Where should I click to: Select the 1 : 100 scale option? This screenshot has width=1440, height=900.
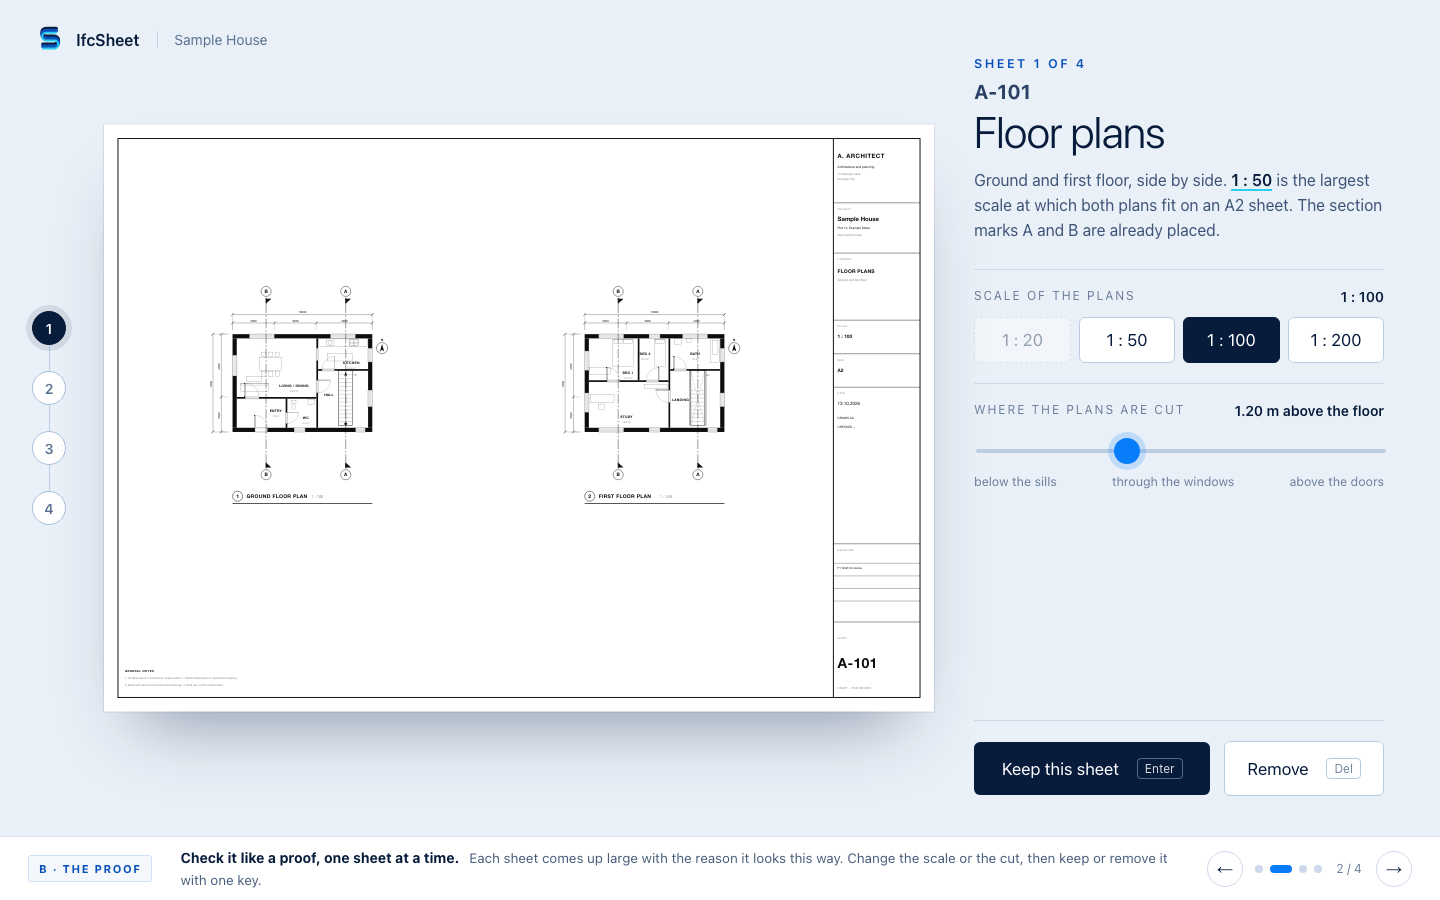tap(1231, 340)
